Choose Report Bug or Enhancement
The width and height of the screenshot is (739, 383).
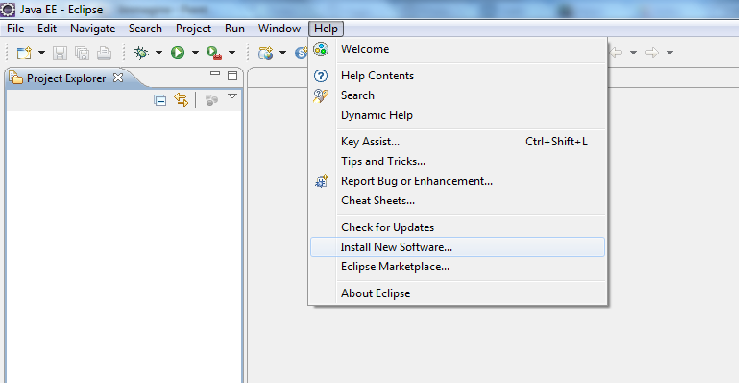[458, 181]
